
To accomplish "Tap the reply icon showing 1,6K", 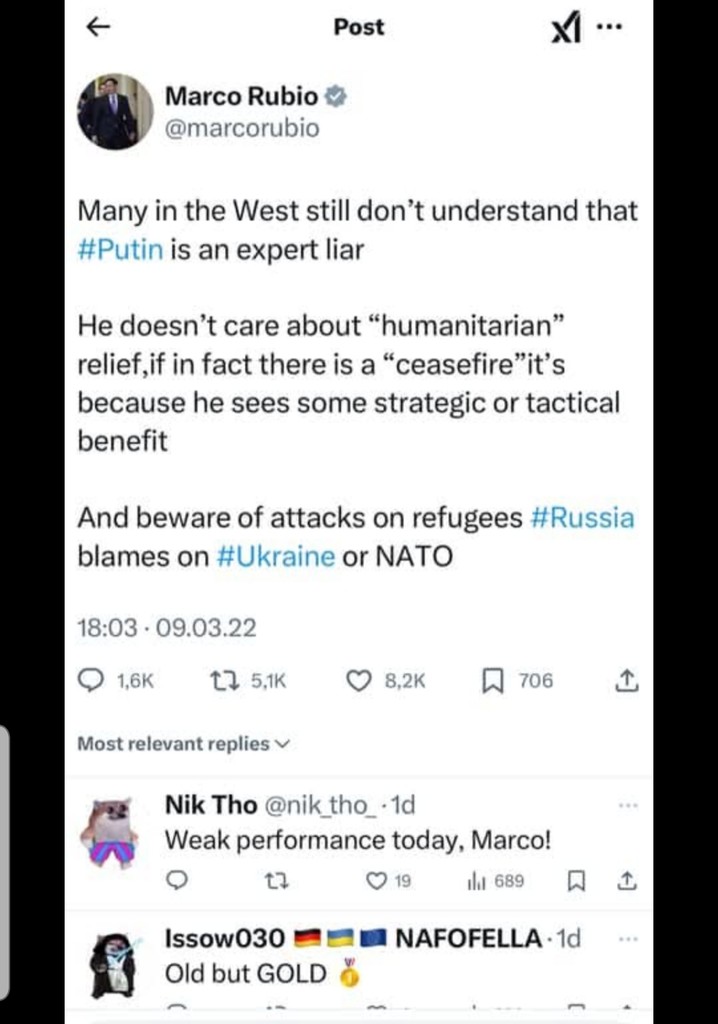I will pos(92,681).
